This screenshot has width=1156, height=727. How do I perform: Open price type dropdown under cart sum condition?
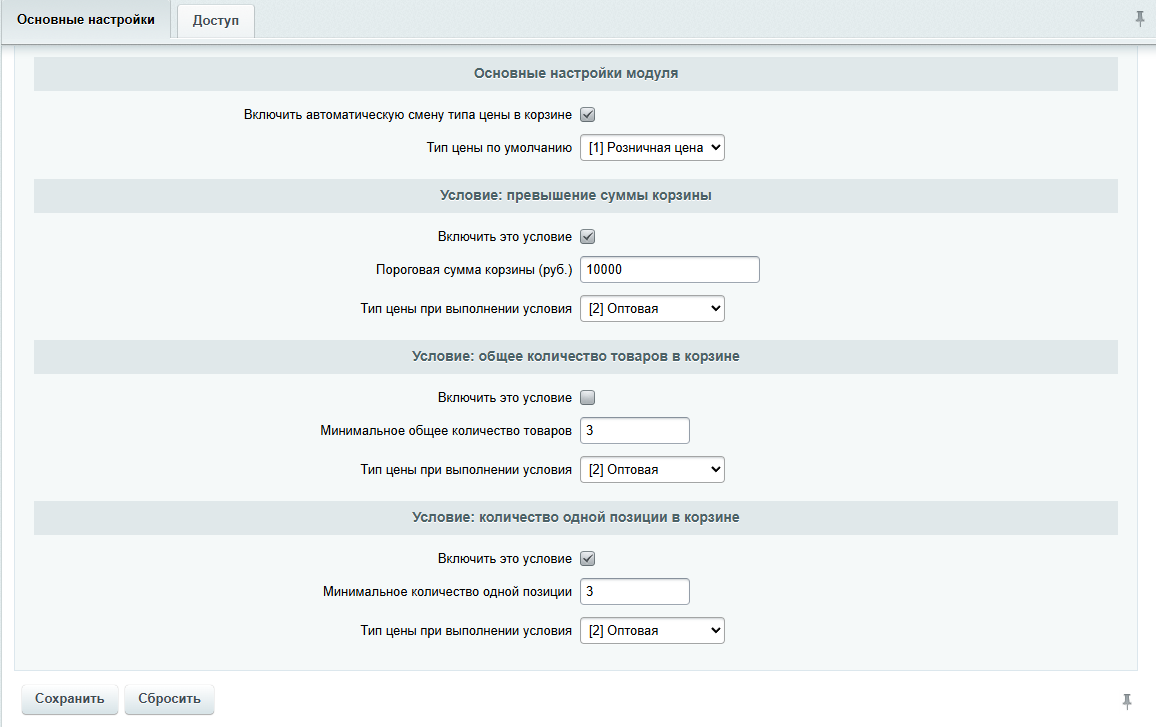pyautogui.click(x=652, y=308)
